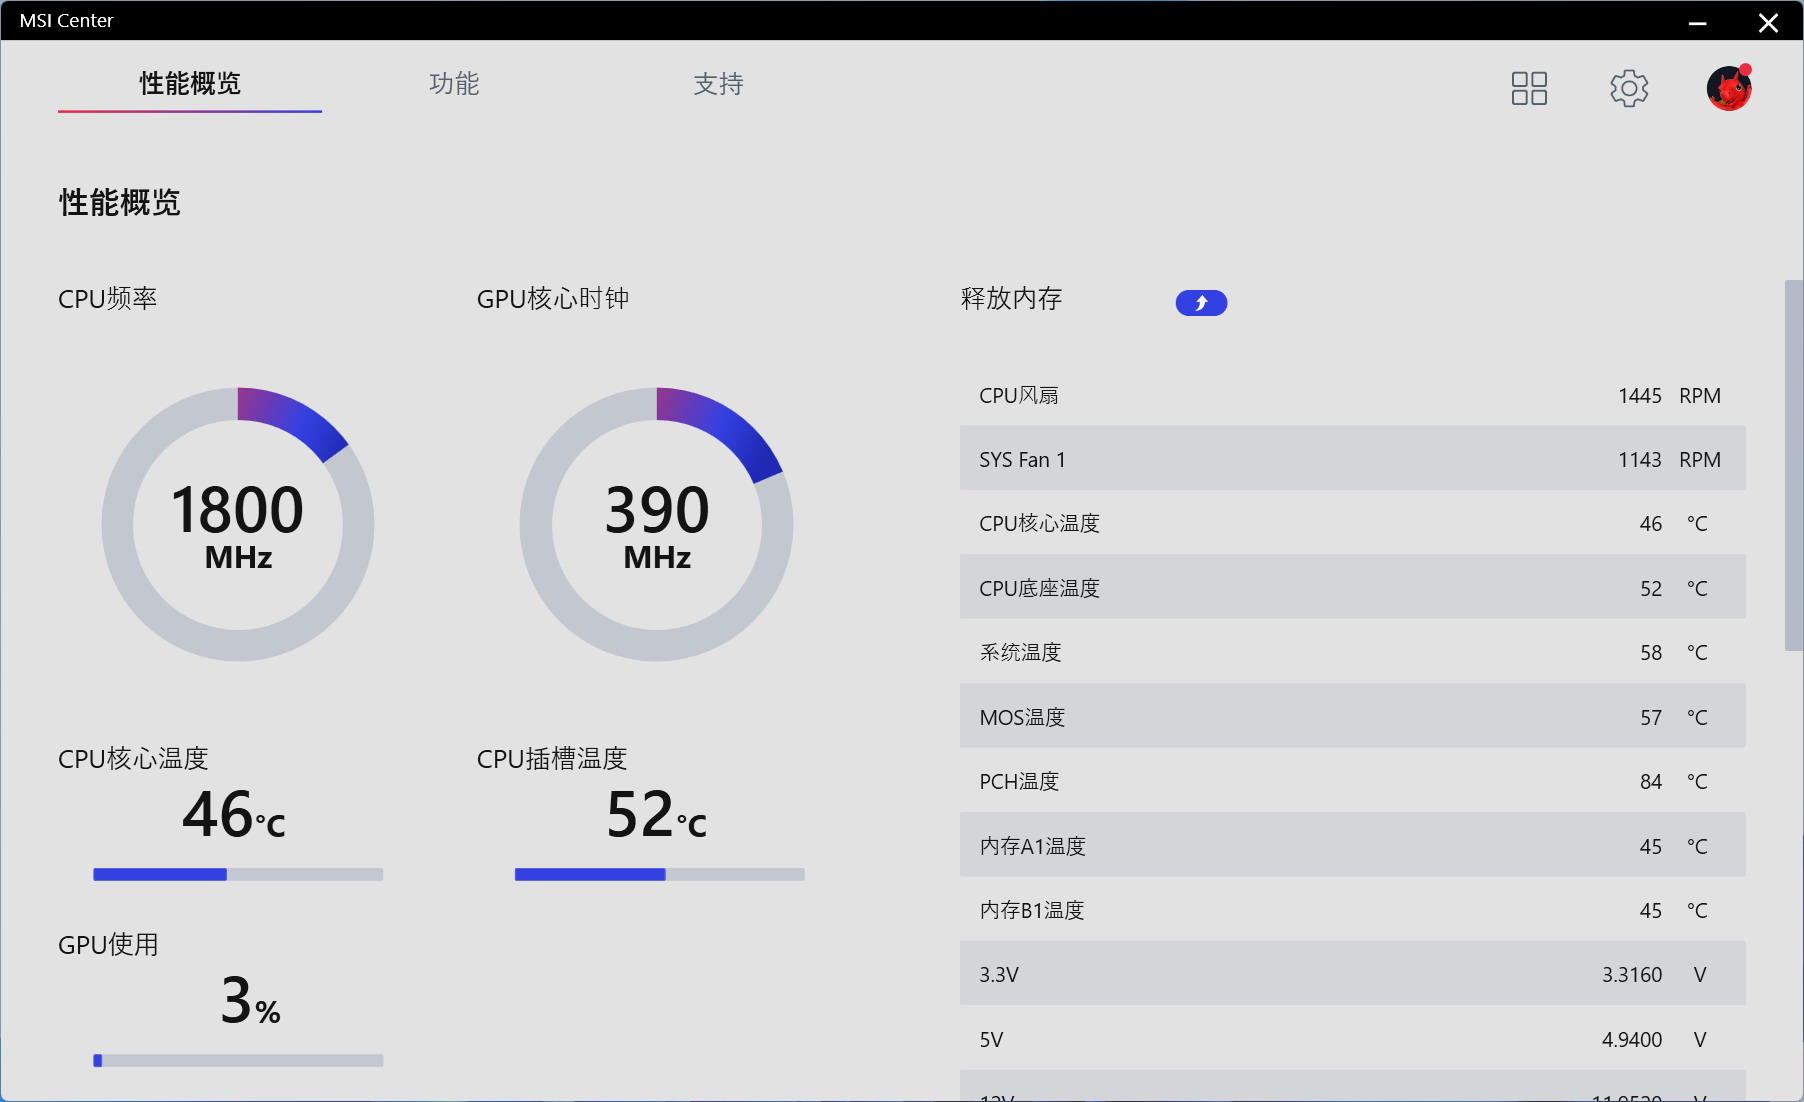Click the CPU核心温度 progress bar
This screenshot has width=1804, height=1102.
[x=237, y=874]
